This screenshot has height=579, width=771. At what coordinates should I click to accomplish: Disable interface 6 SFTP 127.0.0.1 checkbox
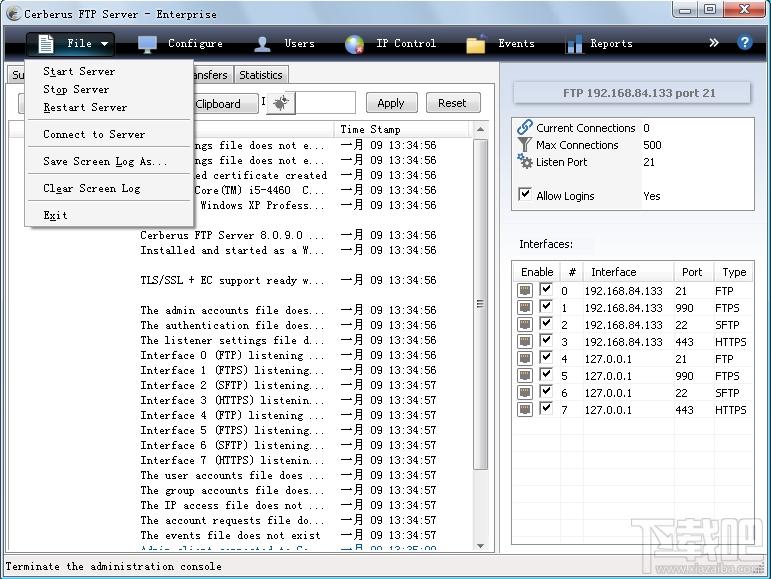[x=546, y=391]
